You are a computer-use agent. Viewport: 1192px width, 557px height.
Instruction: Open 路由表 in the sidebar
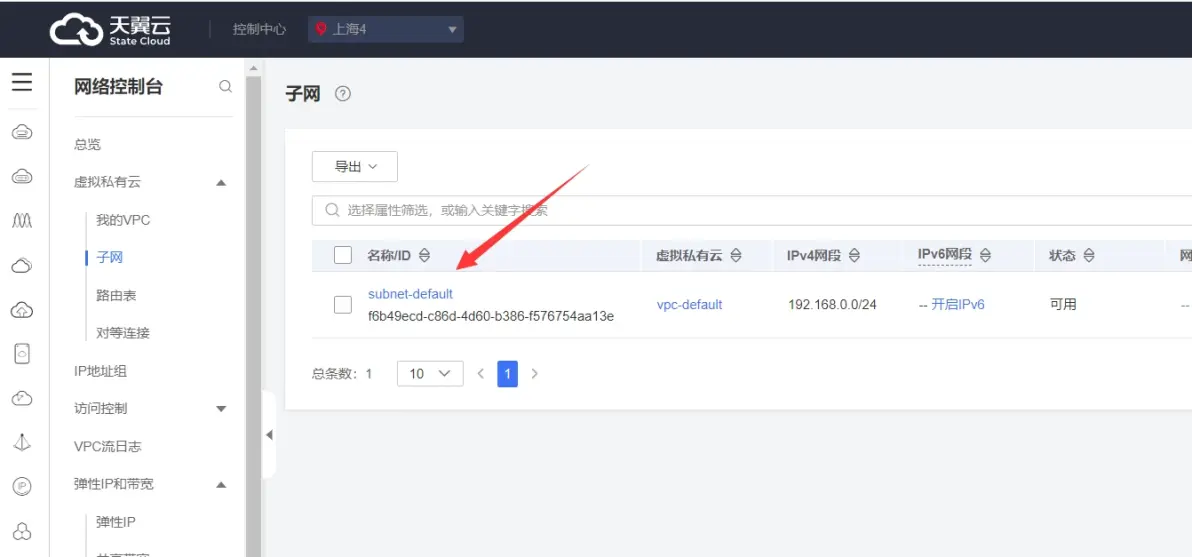click(x=116, y=296)
